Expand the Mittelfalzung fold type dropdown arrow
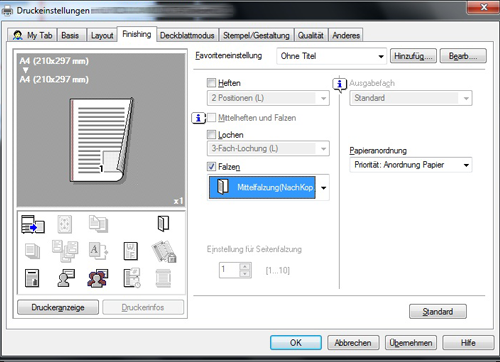500x362 pixels. (323, 188)
